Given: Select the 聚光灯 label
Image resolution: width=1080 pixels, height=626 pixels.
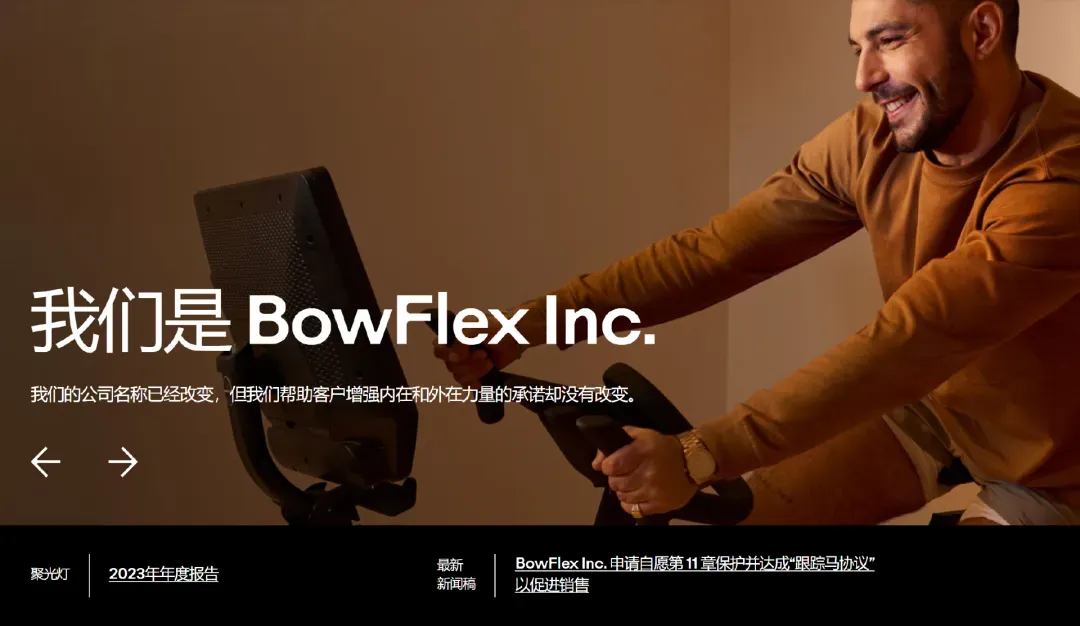Looking at the screenshot, I should click(x=50, y=574).
